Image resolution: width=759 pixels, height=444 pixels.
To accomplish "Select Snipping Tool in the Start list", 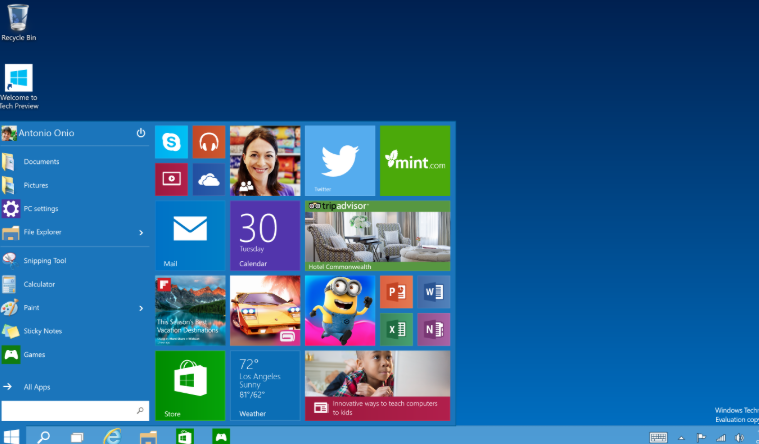I will [45, 260].
